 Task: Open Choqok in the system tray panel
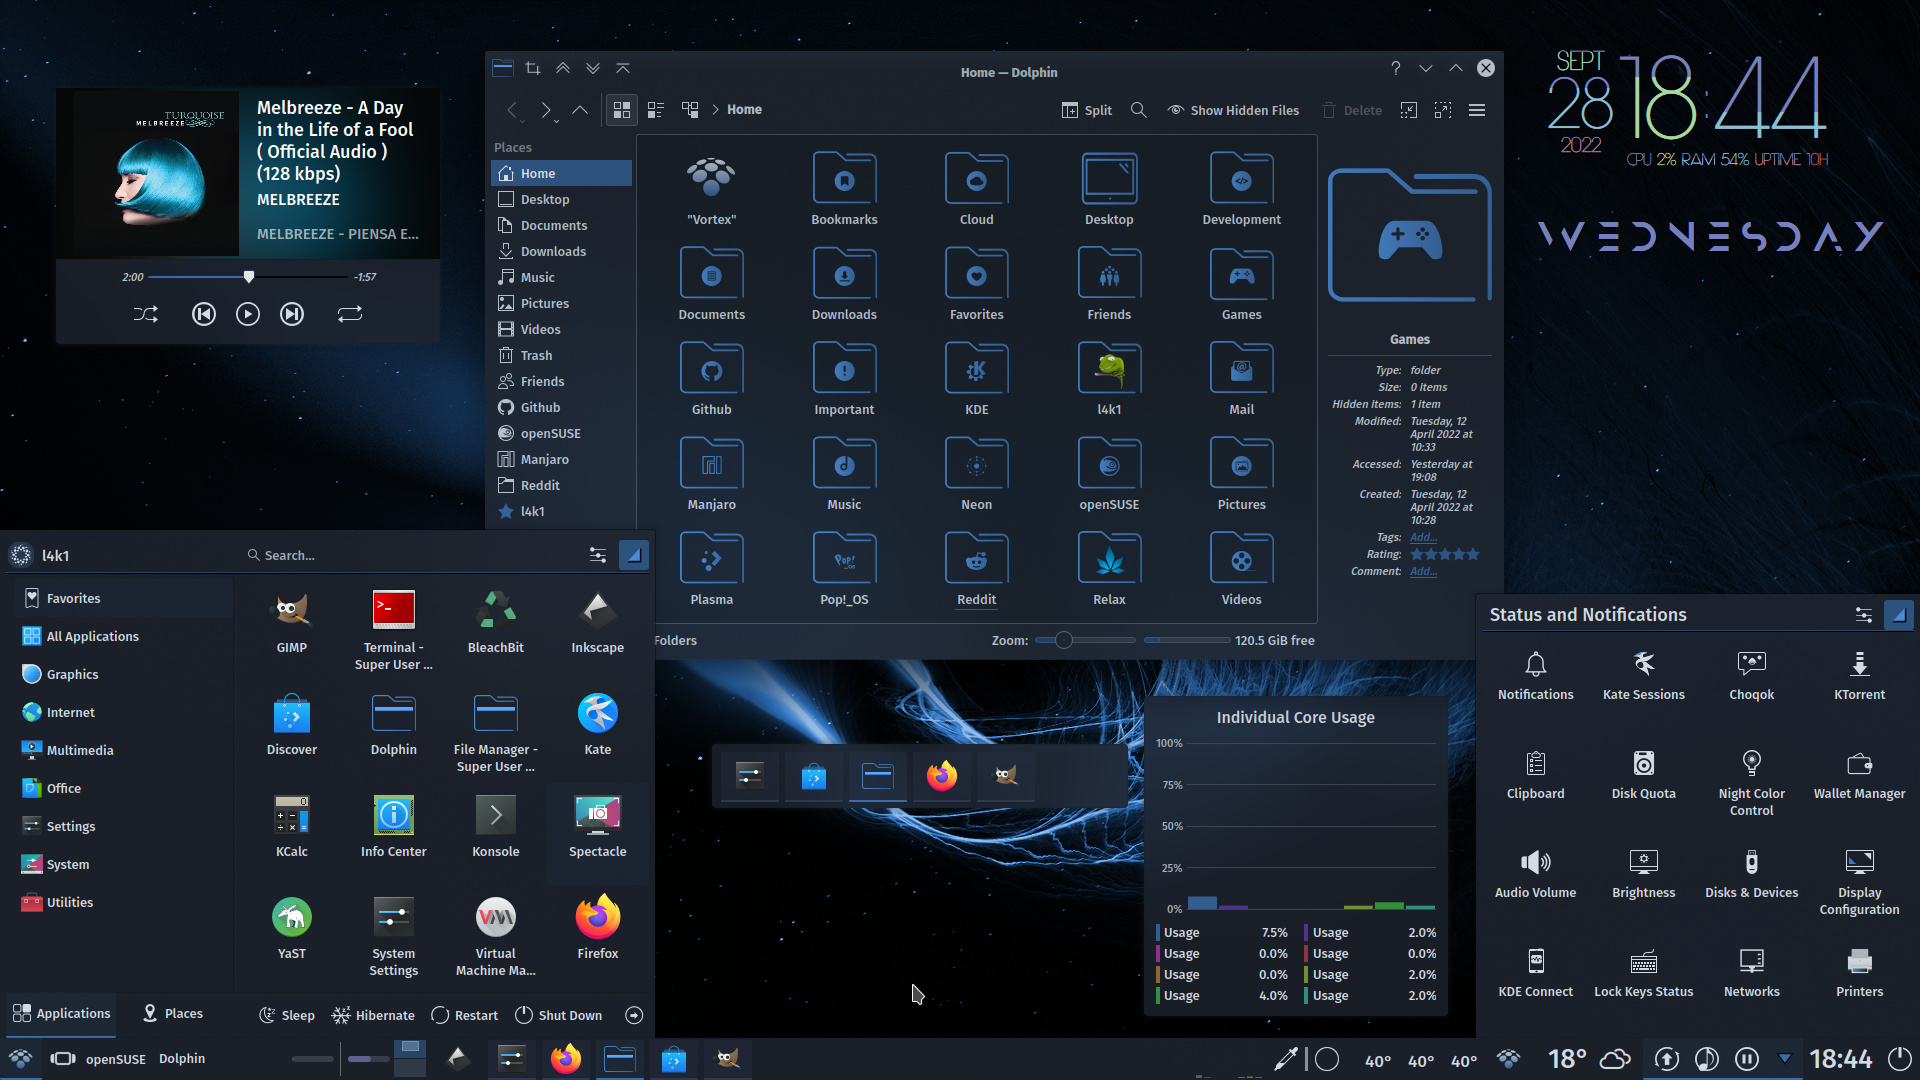pyautogui.click(x=1751, y=675)
